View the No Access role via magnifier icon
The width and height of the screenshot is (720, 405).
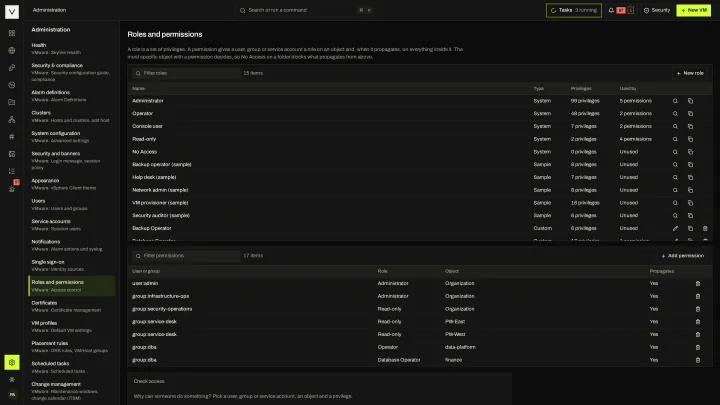click(x=675, y=152)
